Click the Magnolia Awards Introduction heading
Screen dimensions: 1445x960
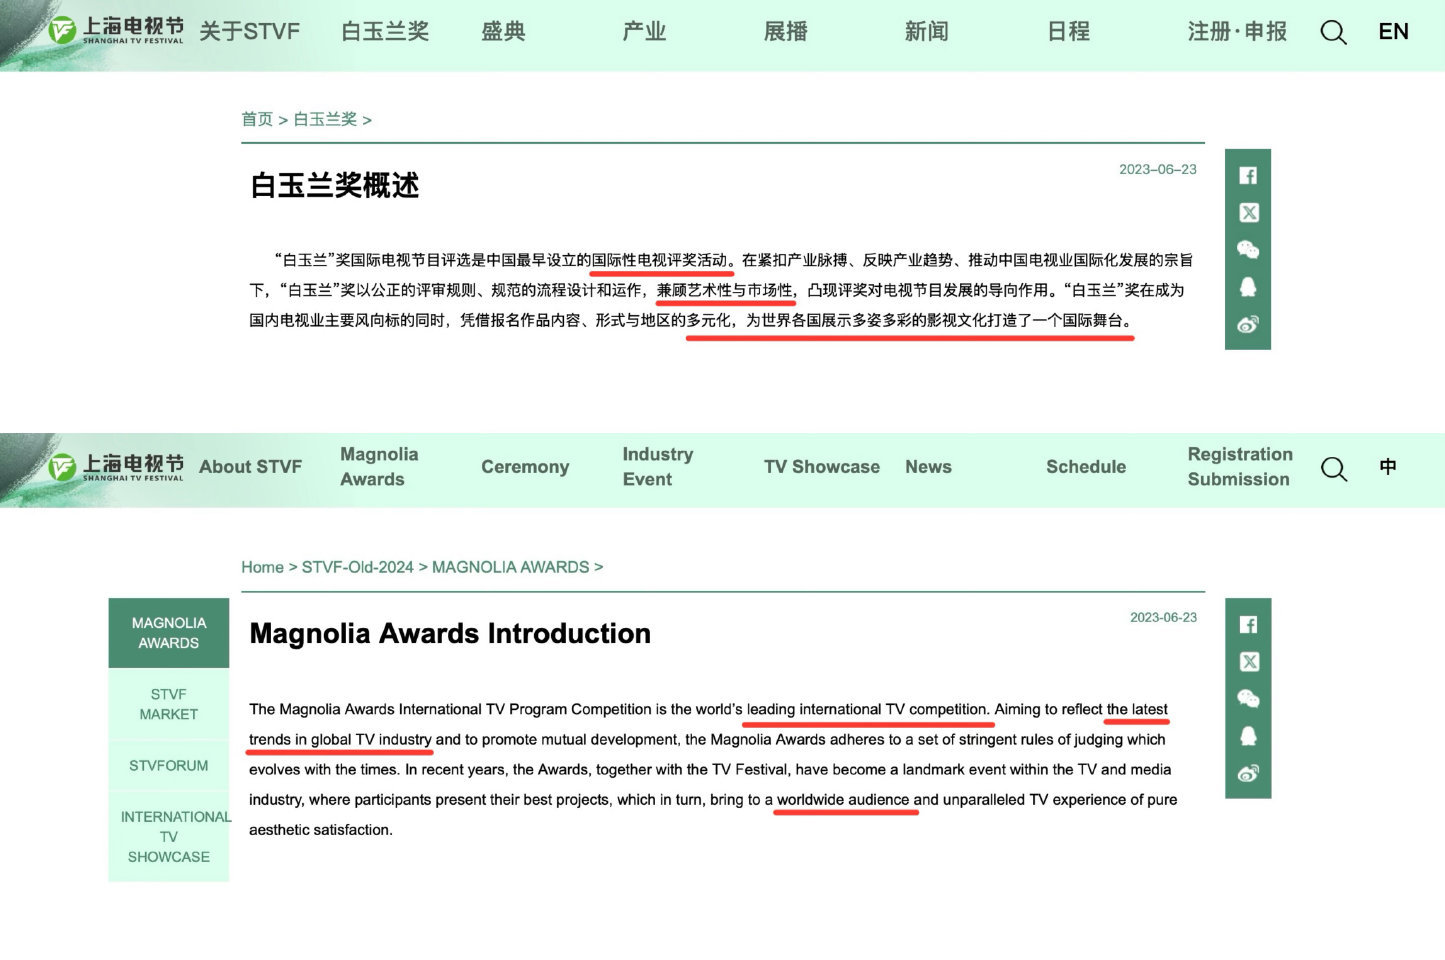pyautogui.click(x=450, y=634)
